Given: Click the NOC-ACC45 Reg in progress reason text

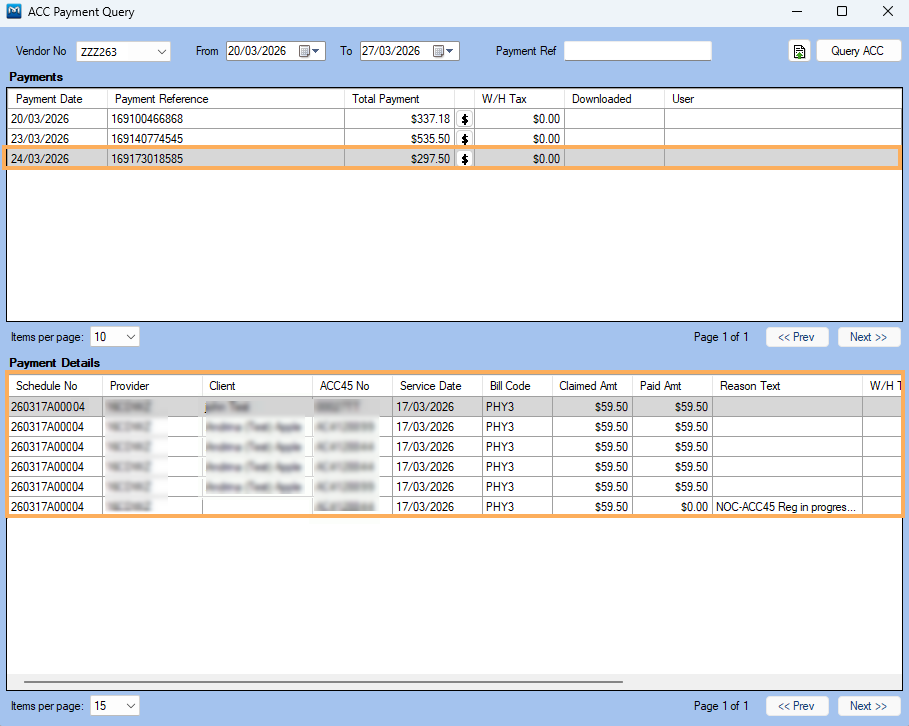Looking at the screenshot, I should (786, 507).
